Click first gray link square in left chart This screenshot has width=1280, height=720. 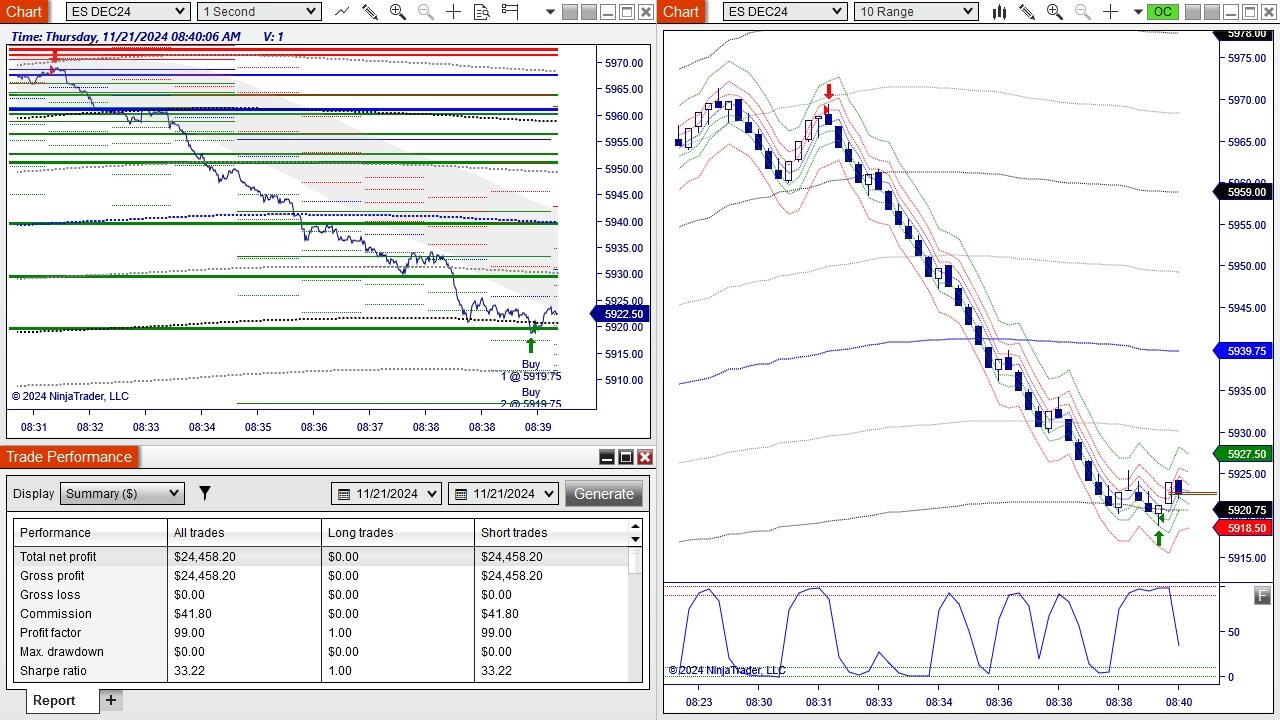pos(569,12)
